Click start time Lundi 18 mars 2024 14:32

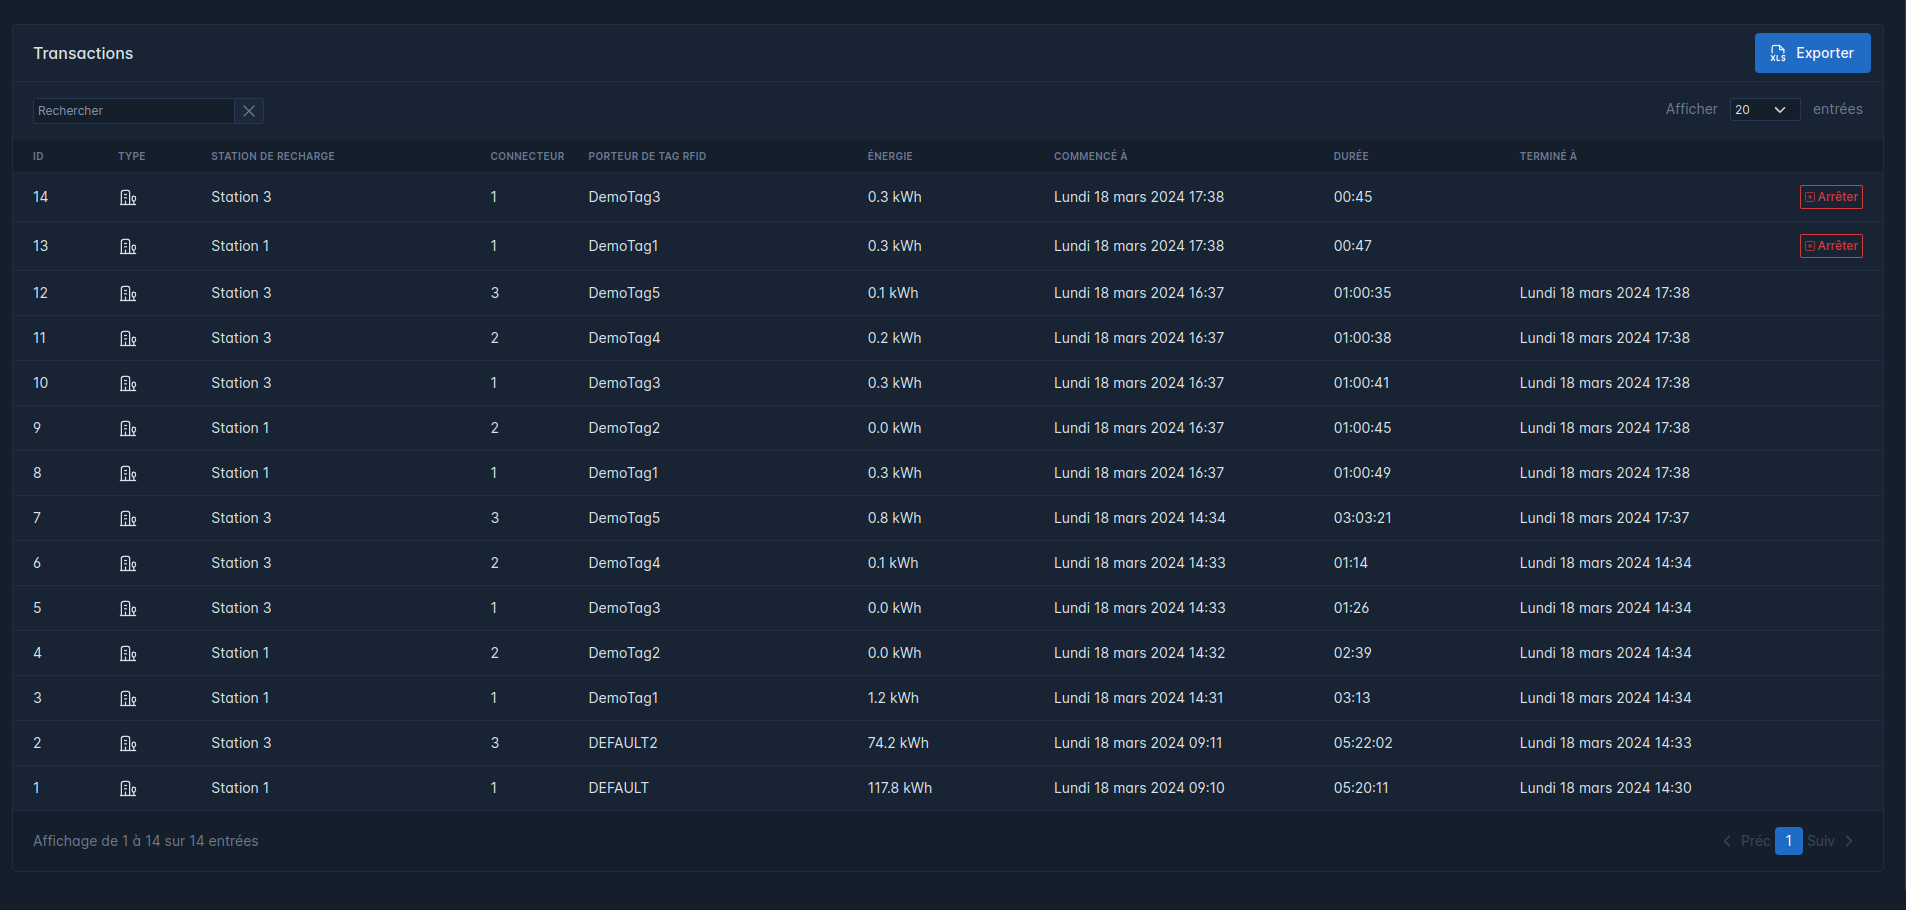click(1140, 653)
